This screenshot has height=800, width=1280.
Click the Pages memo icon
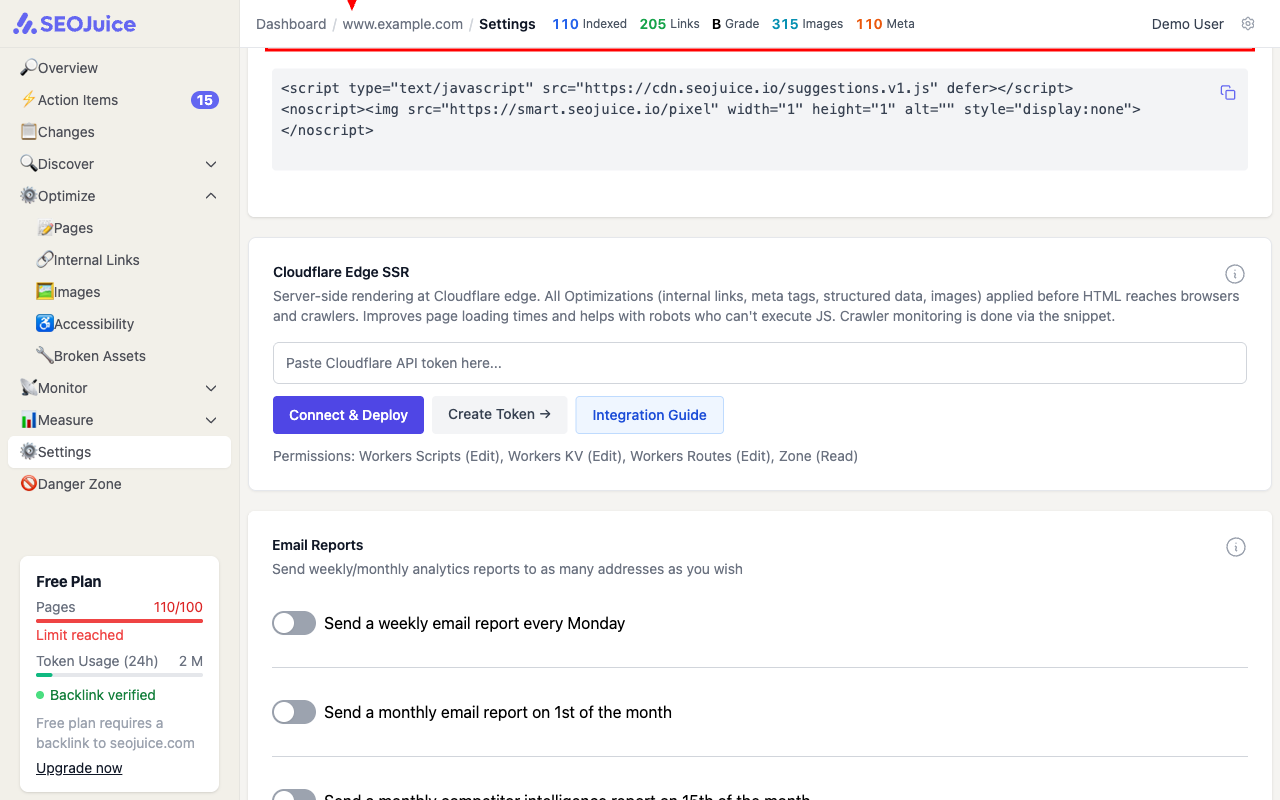point(45,228)
